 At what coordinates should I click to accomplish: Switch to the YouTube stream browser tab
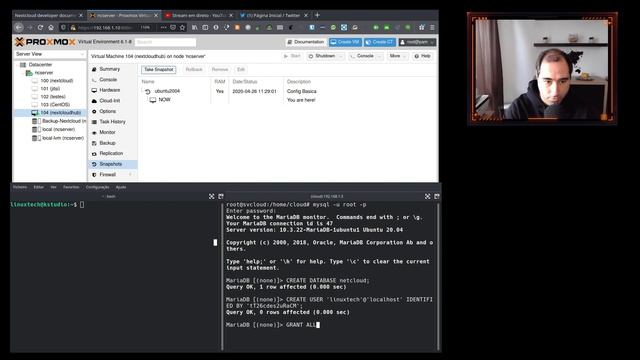tap(199, 16)
